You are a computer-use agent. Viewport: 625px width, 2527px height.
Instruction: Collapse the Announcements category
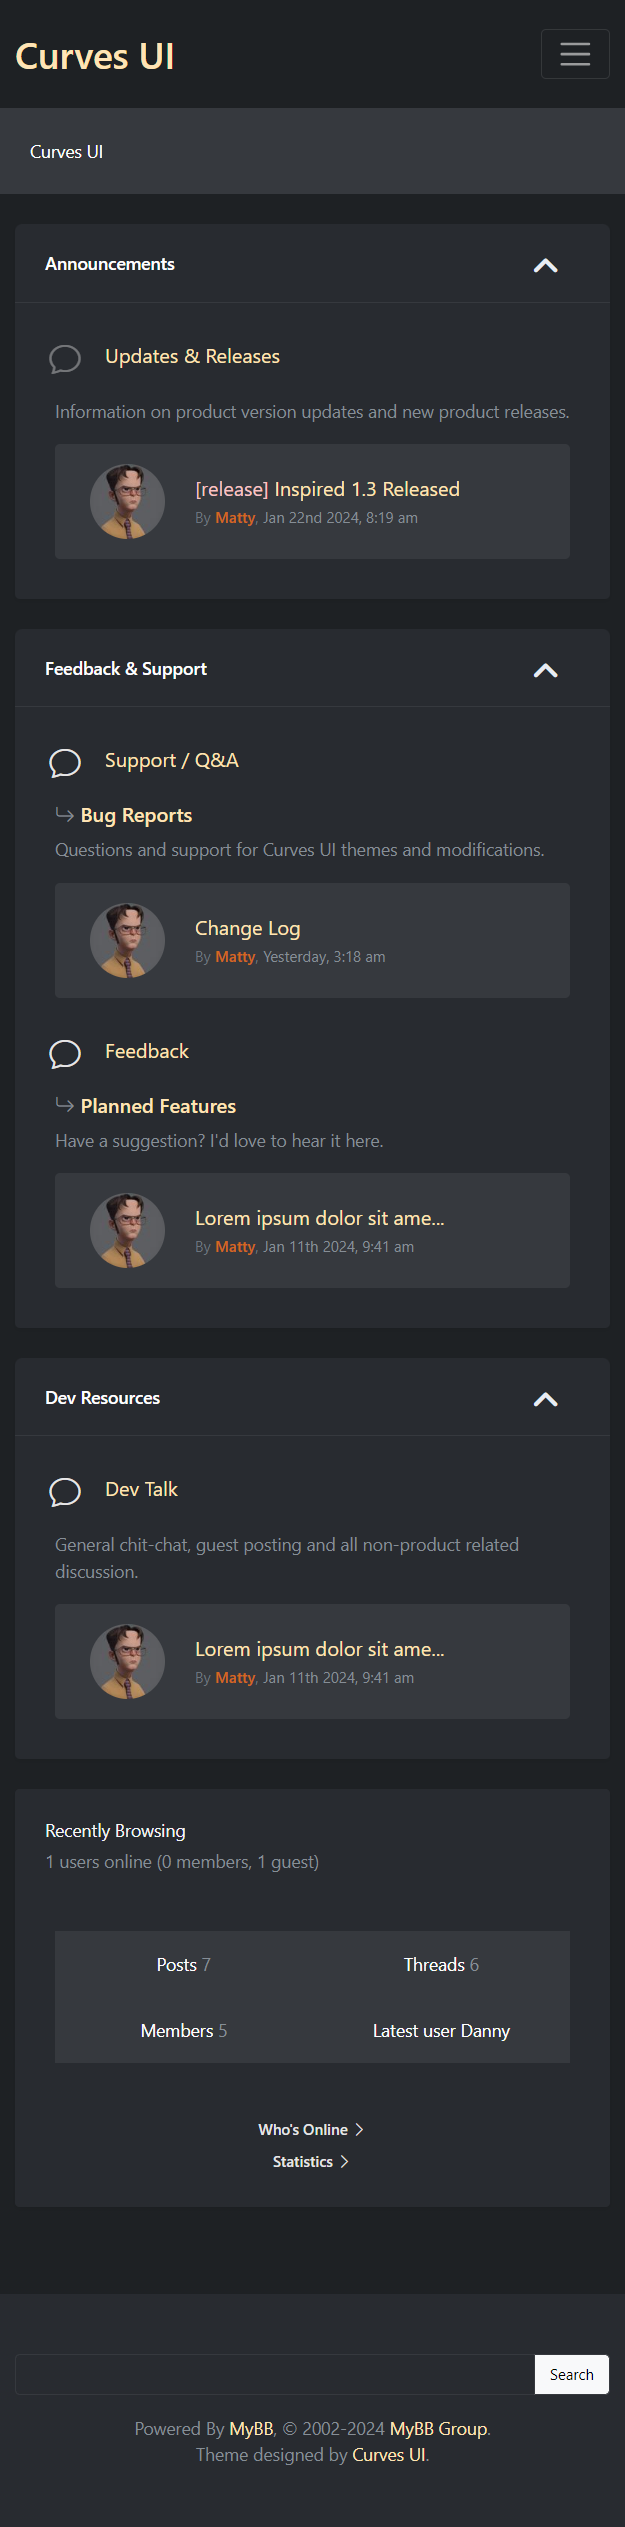click(545, 265)
